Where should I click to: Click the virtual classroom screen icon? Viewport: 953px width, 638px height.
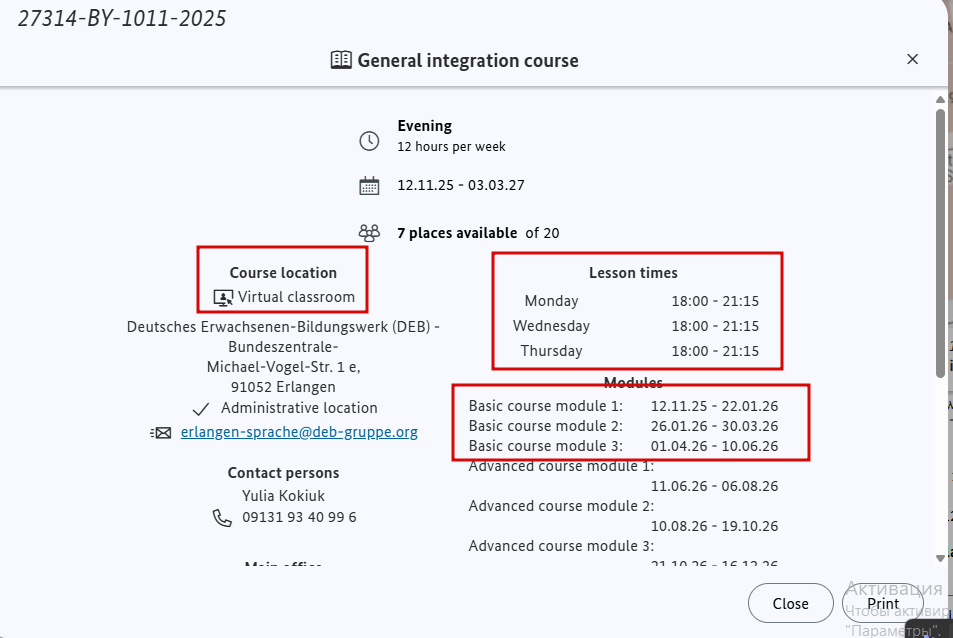coord(223,298)
